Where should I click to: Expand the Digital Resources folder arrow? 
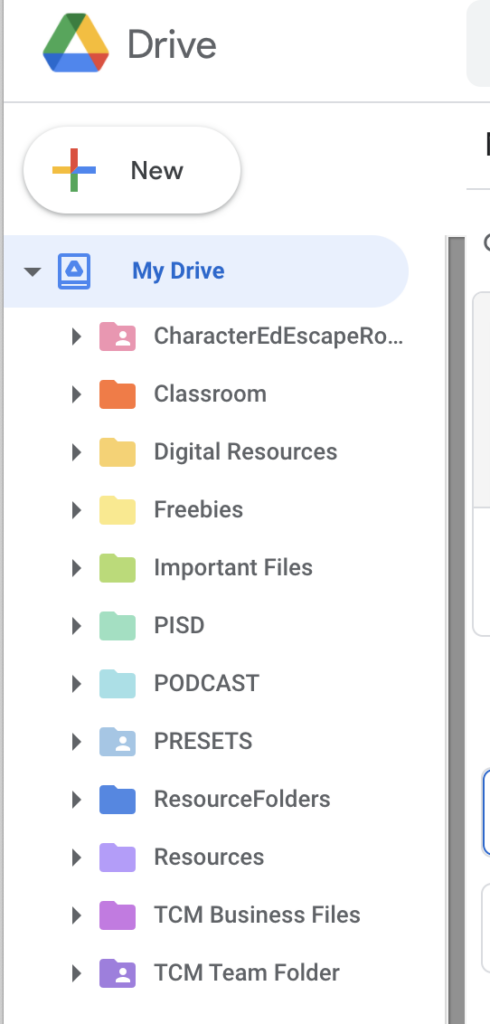(x=76, y=452)
